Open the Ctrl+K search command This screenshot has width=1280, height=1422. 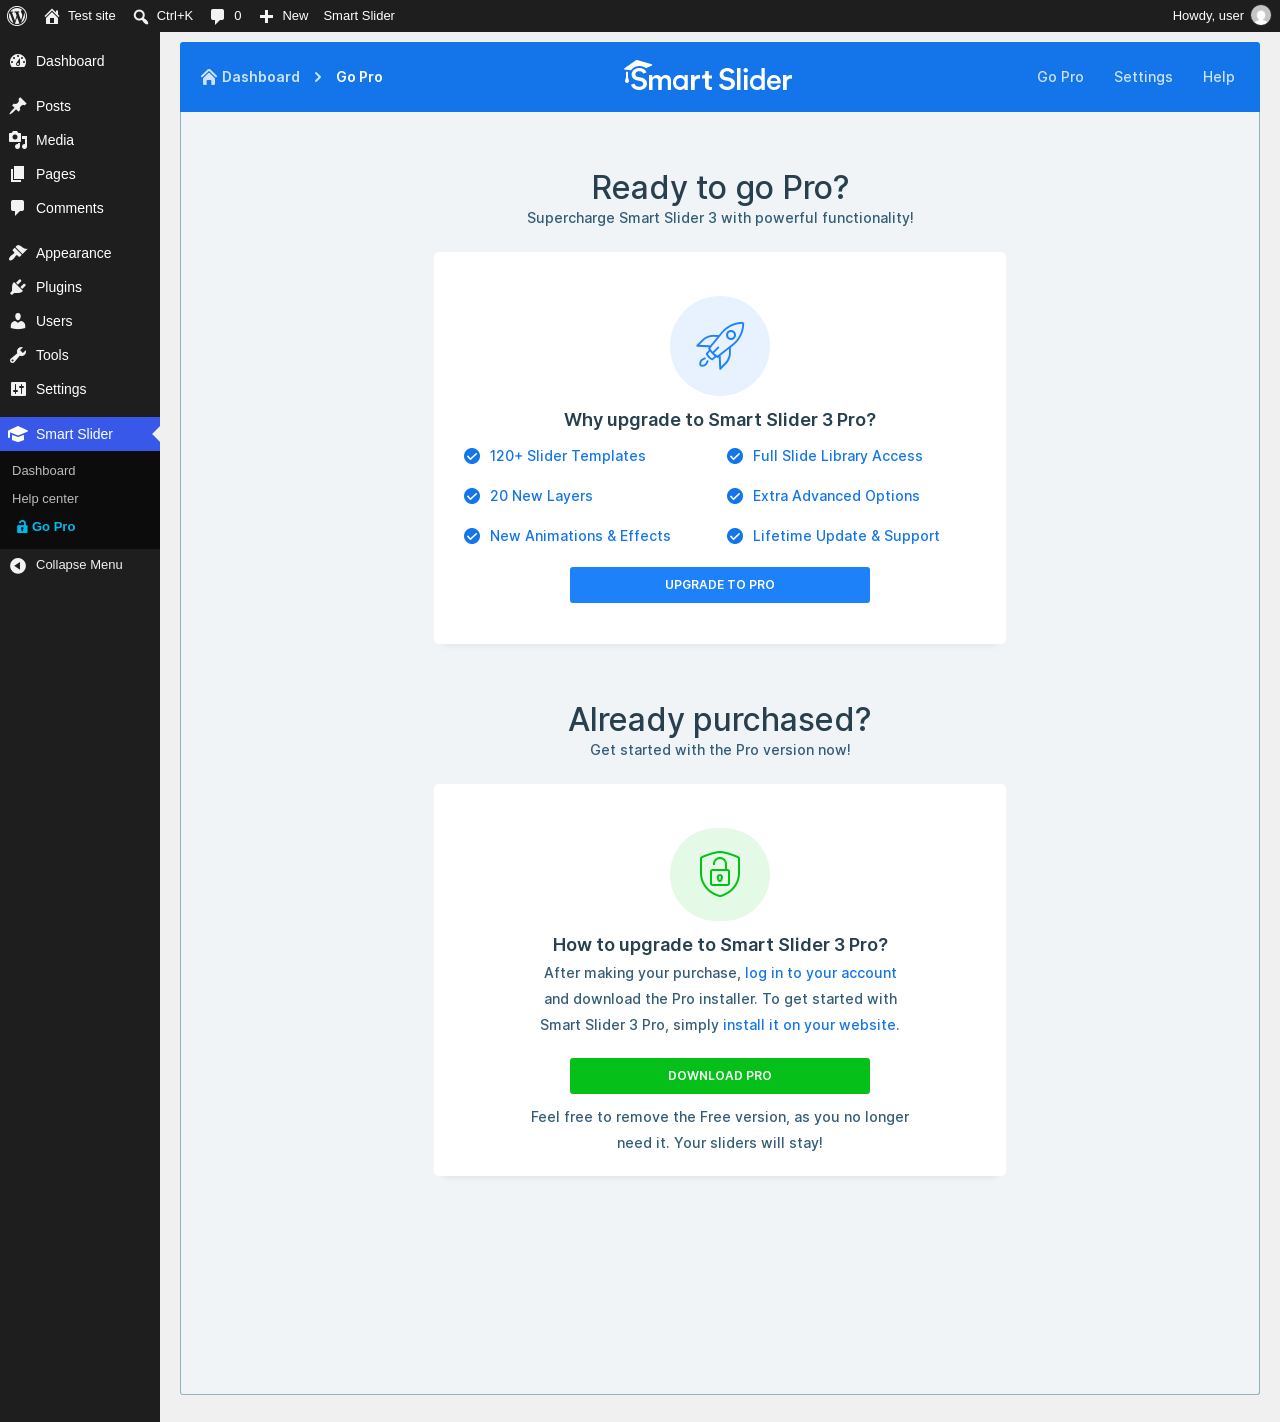point(163,16)
